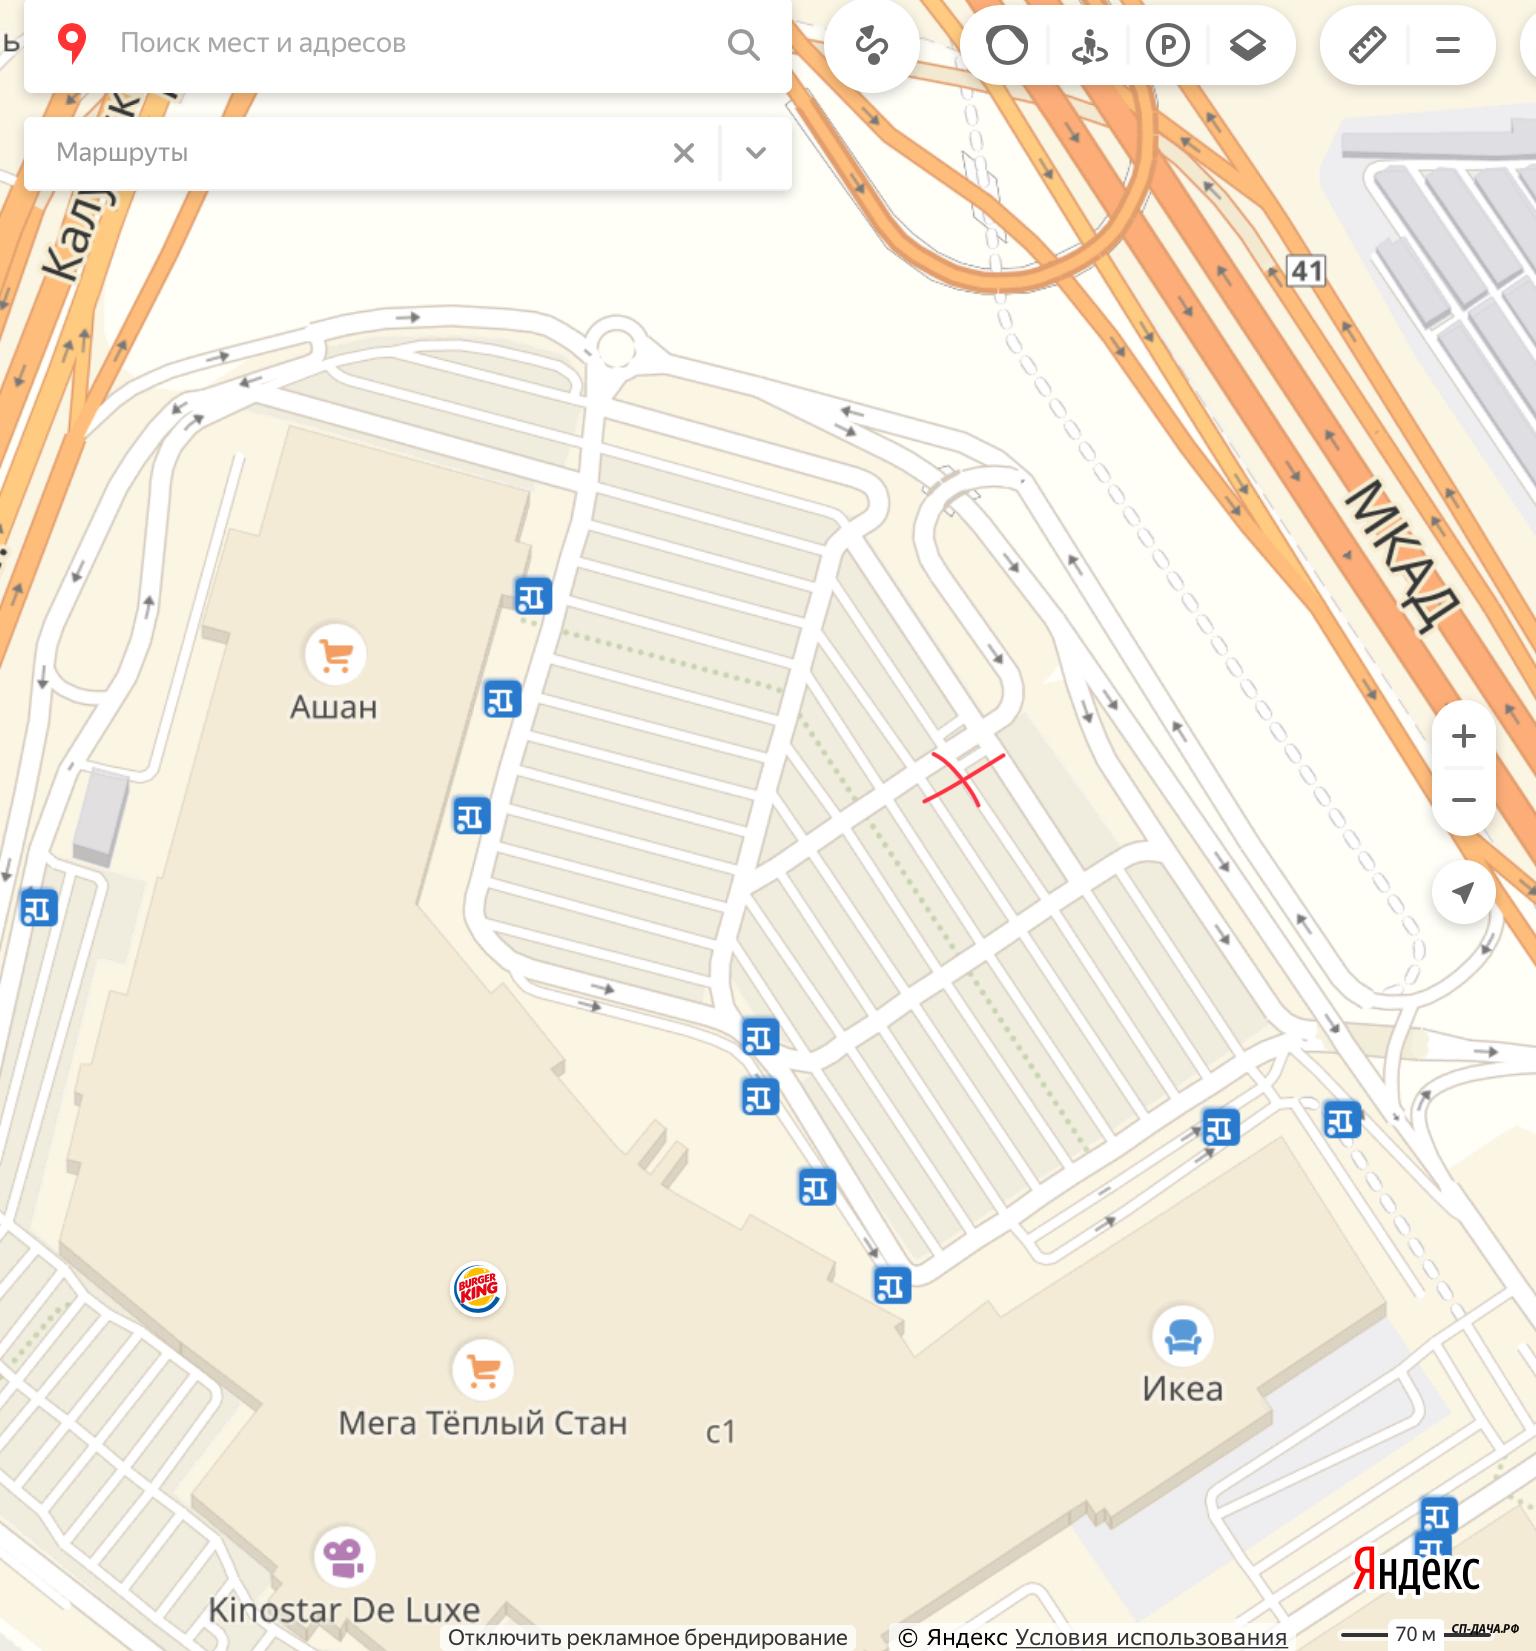Zoom out with the minus button

1463,800
